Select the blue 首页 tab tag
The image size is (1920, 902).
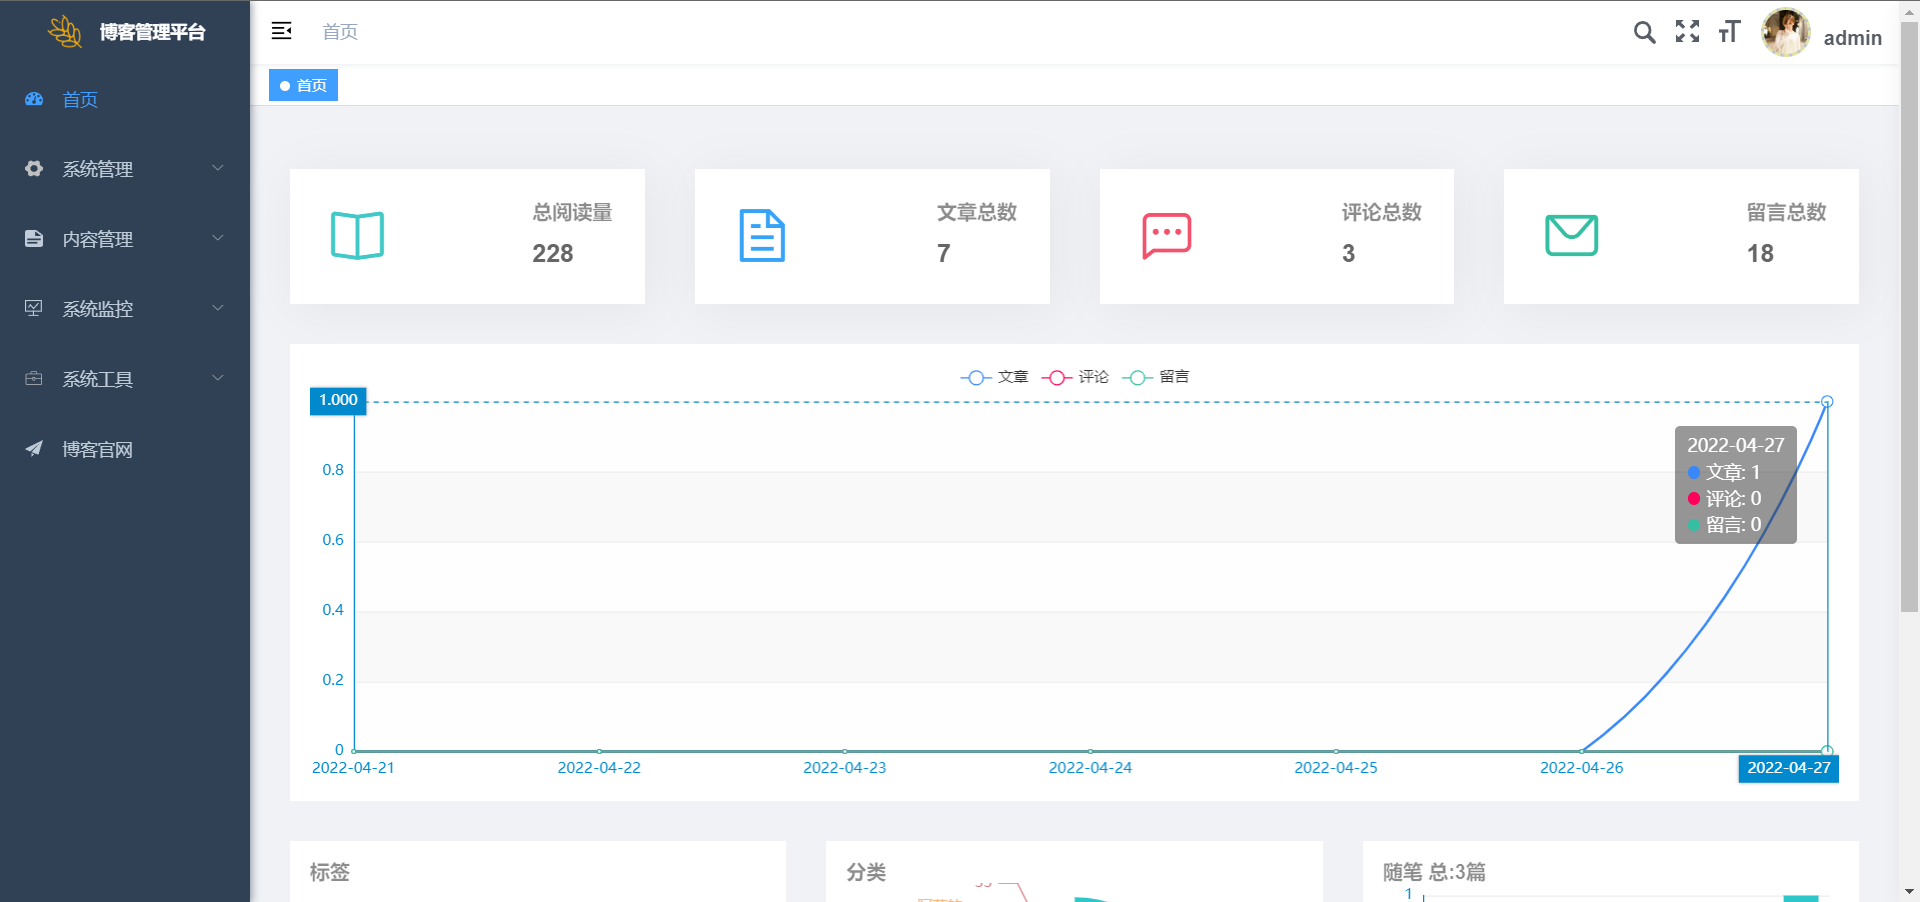(304, 85)
